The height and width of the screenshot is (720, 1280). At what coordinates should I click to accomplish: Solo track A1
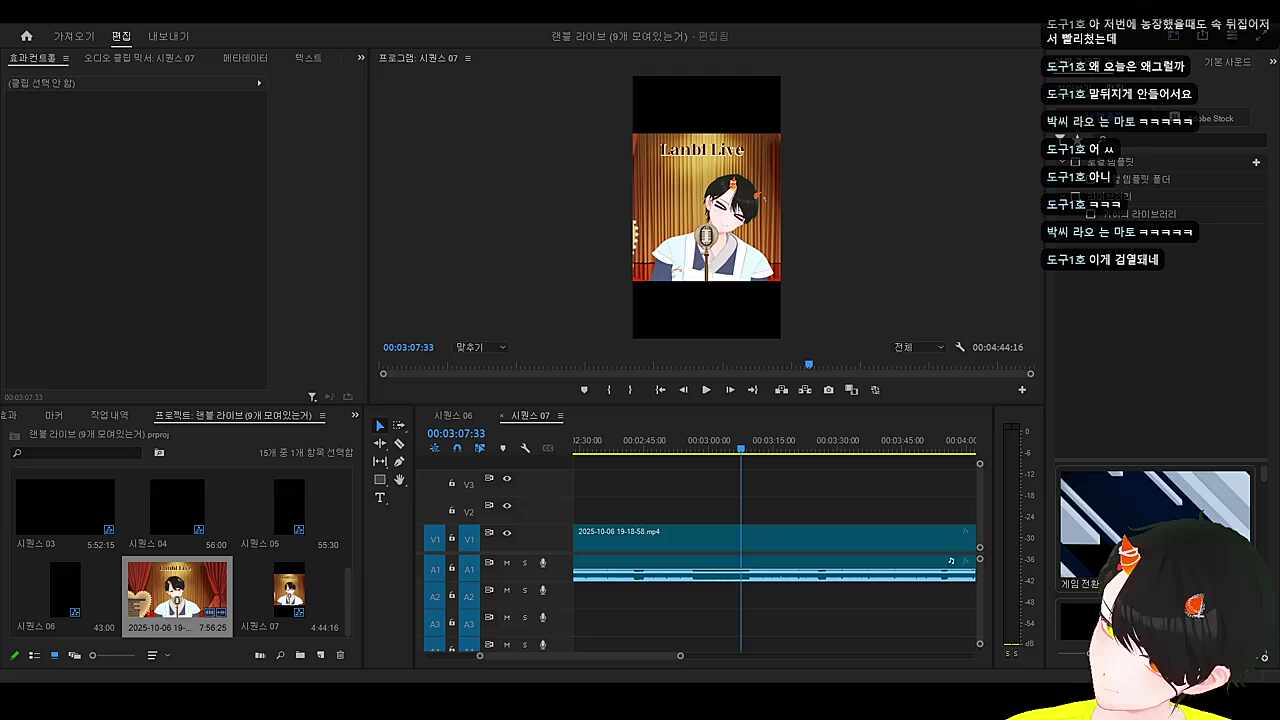click(x=524, y=563)
